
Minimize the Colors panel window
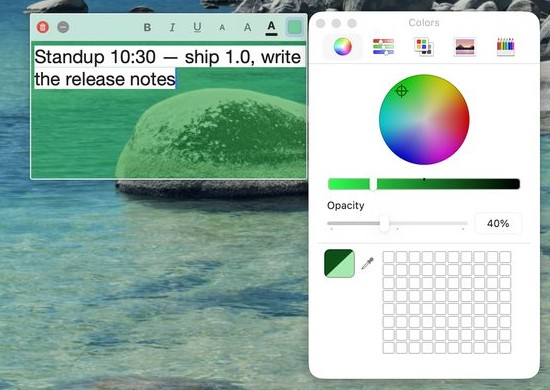pyautogui.click(x=336, y=23)
